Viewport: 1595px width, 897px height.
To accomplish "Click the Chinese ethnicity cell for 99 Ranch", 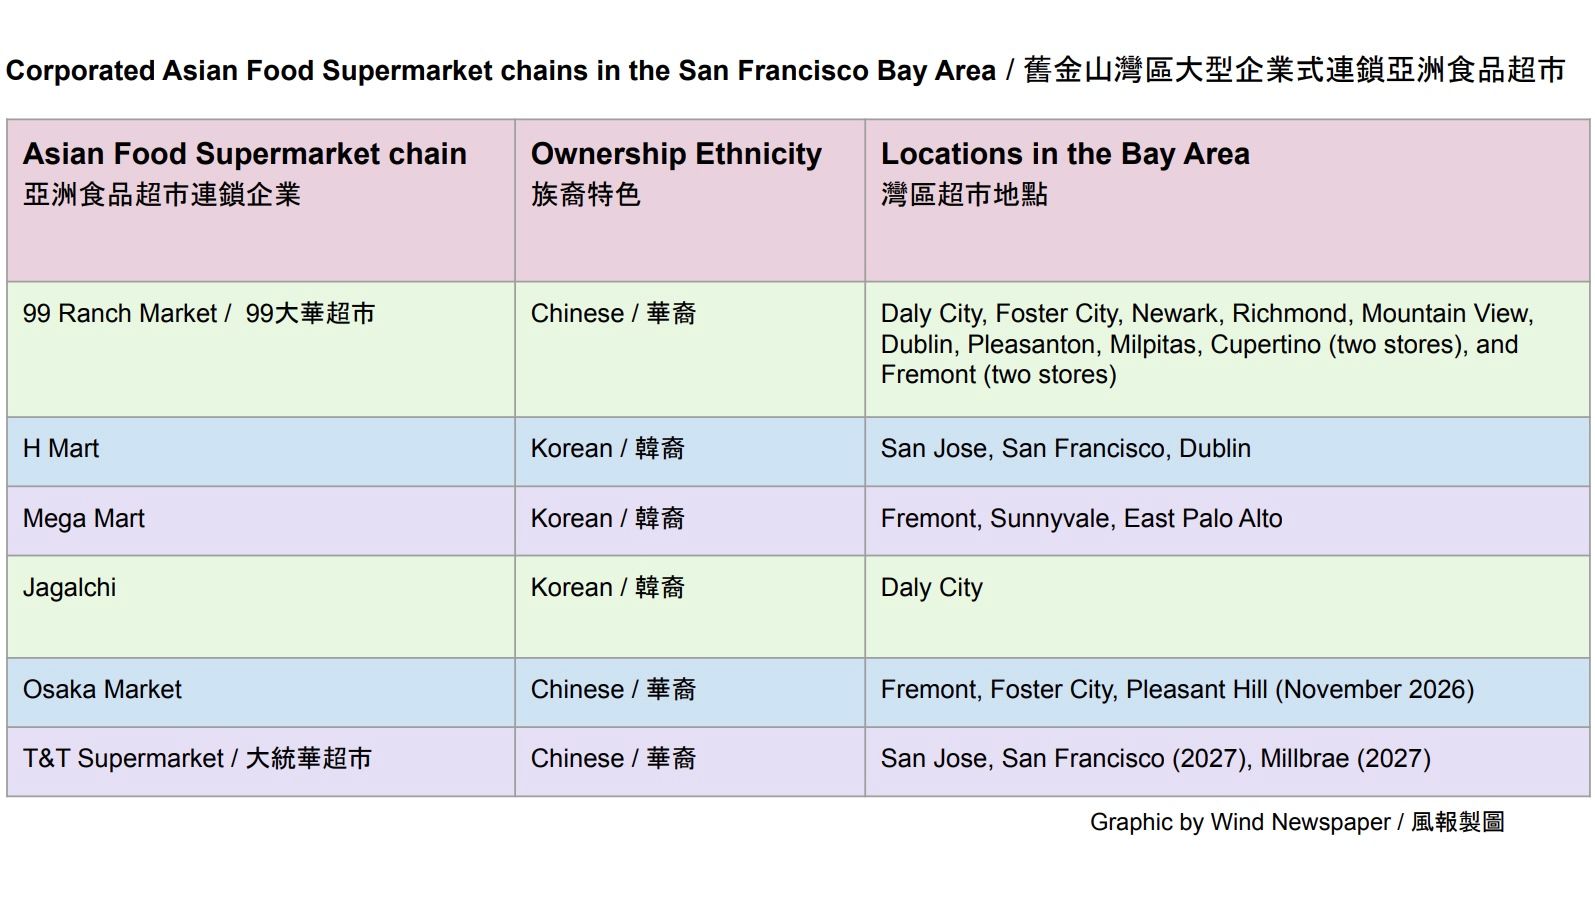I will tap(690, 349).
